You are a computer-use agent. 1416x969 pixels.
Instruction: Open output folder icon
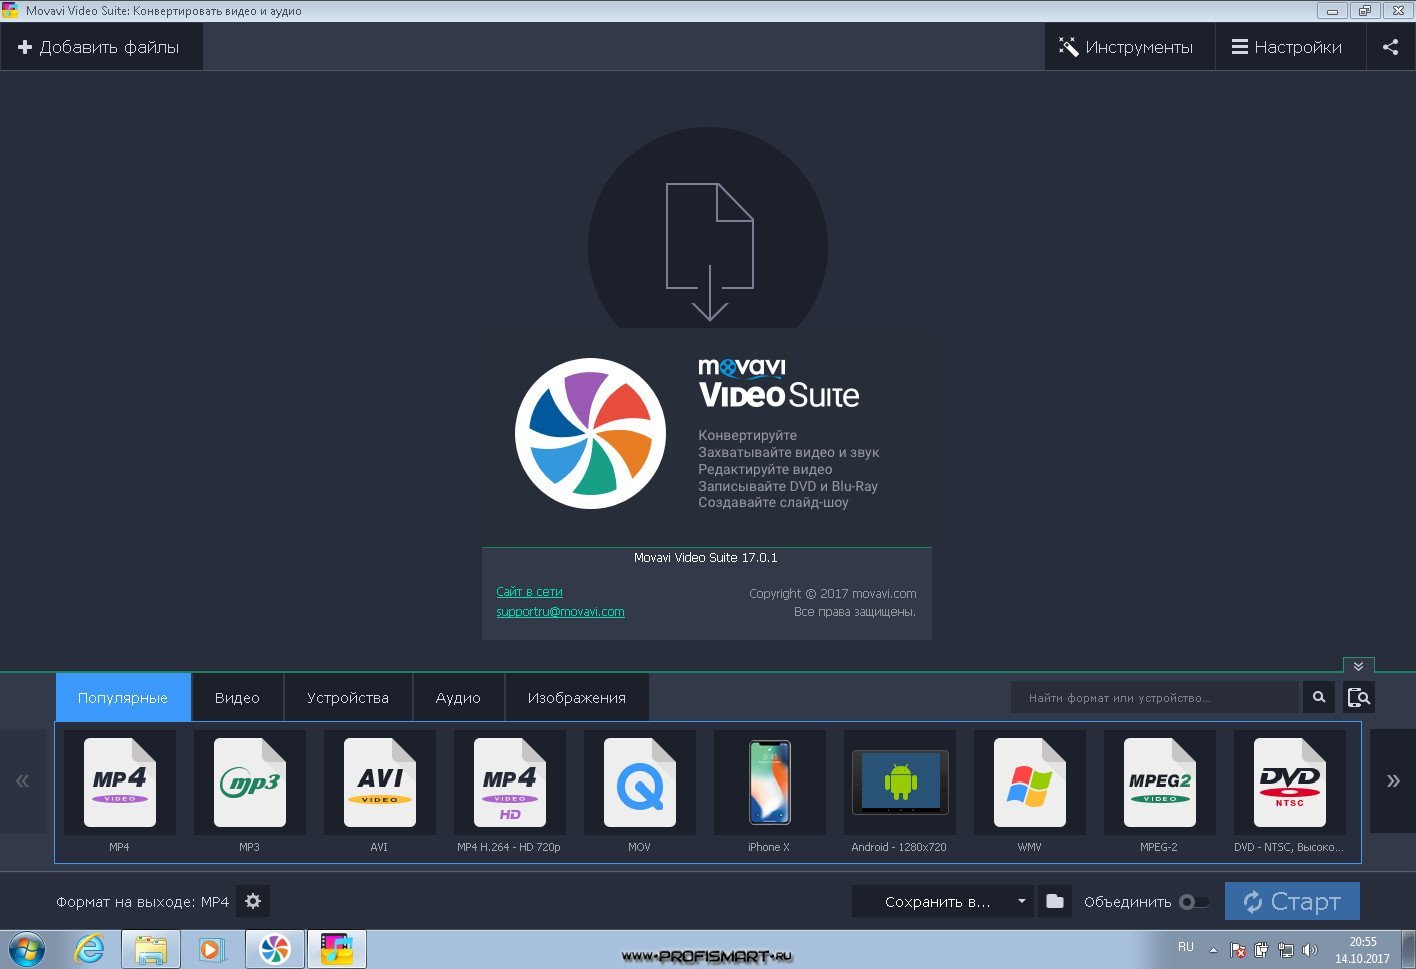coord(1055,901)
